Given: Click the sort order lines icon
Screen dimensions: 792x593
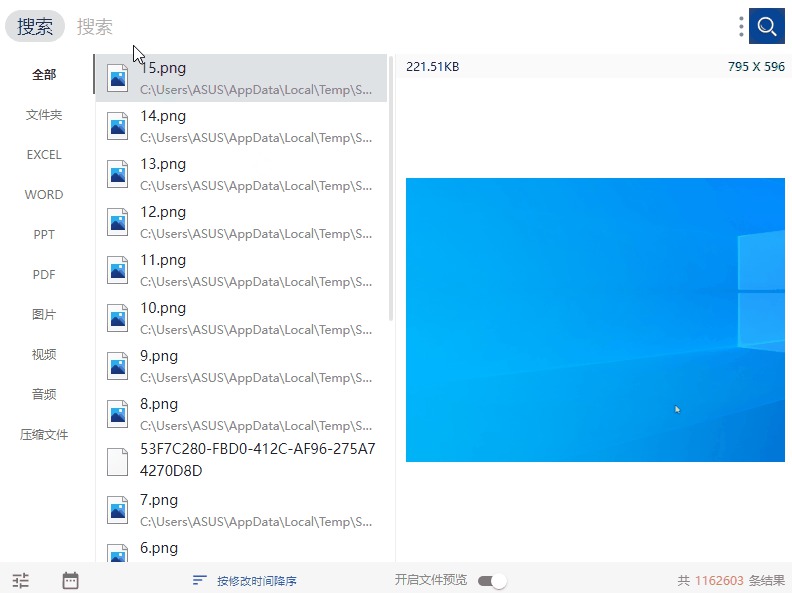Looking at the screenshot, I should [x=200, y=580].
